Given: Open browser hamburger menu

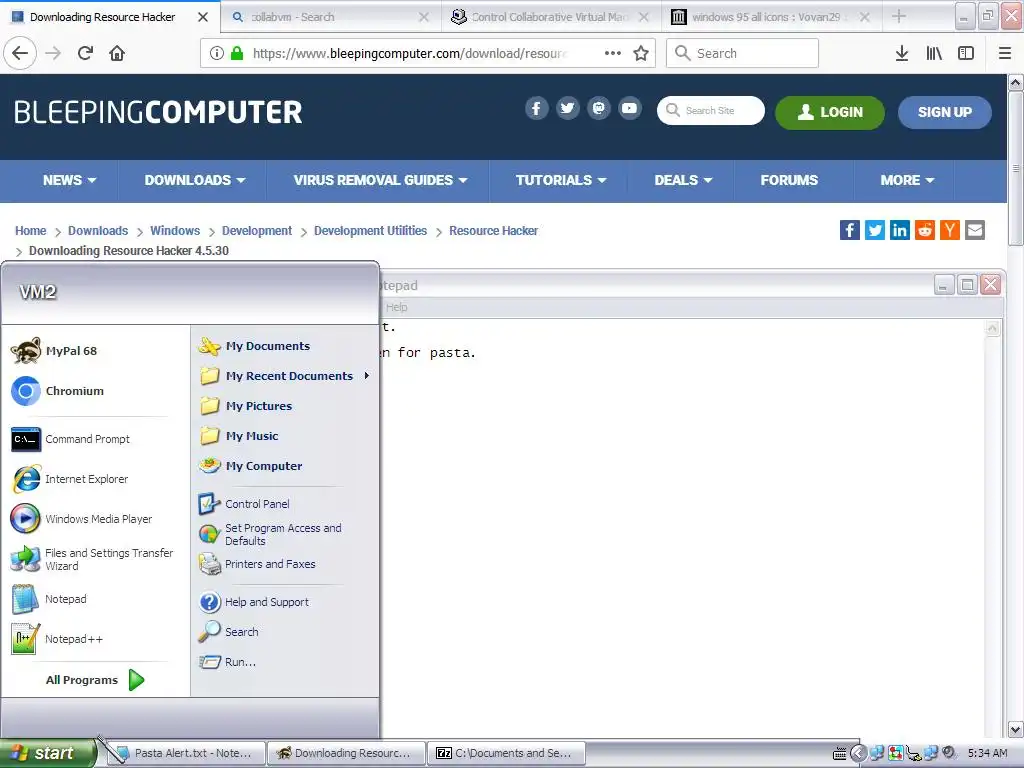Looking at the screenshot, I should (x=1004, y=53).
